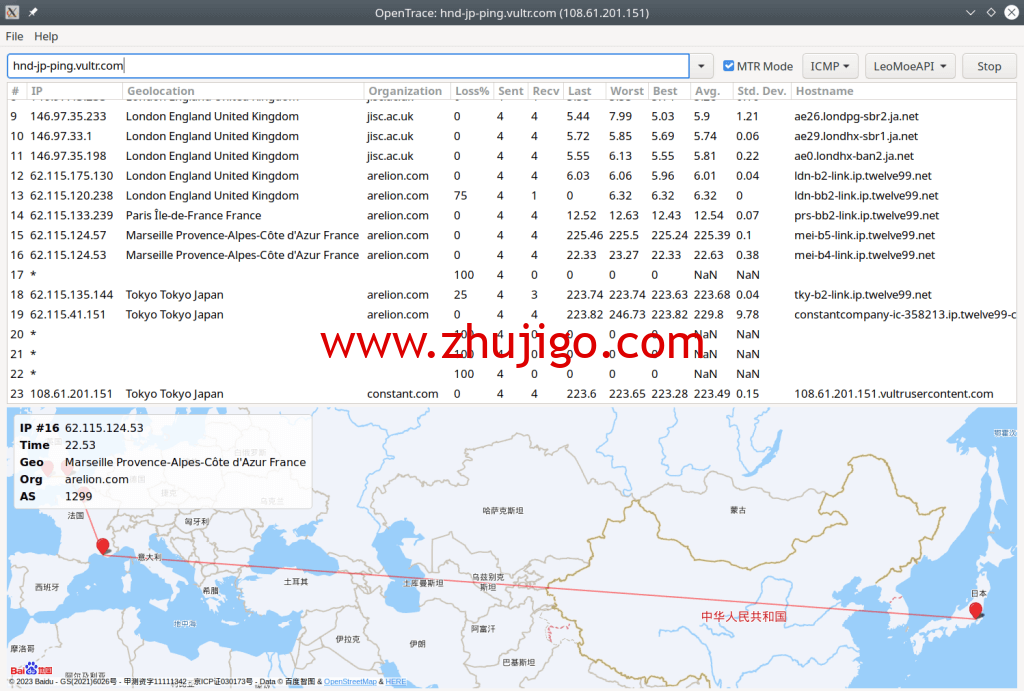Click the Std. Dev. column header

pos(761,91)
